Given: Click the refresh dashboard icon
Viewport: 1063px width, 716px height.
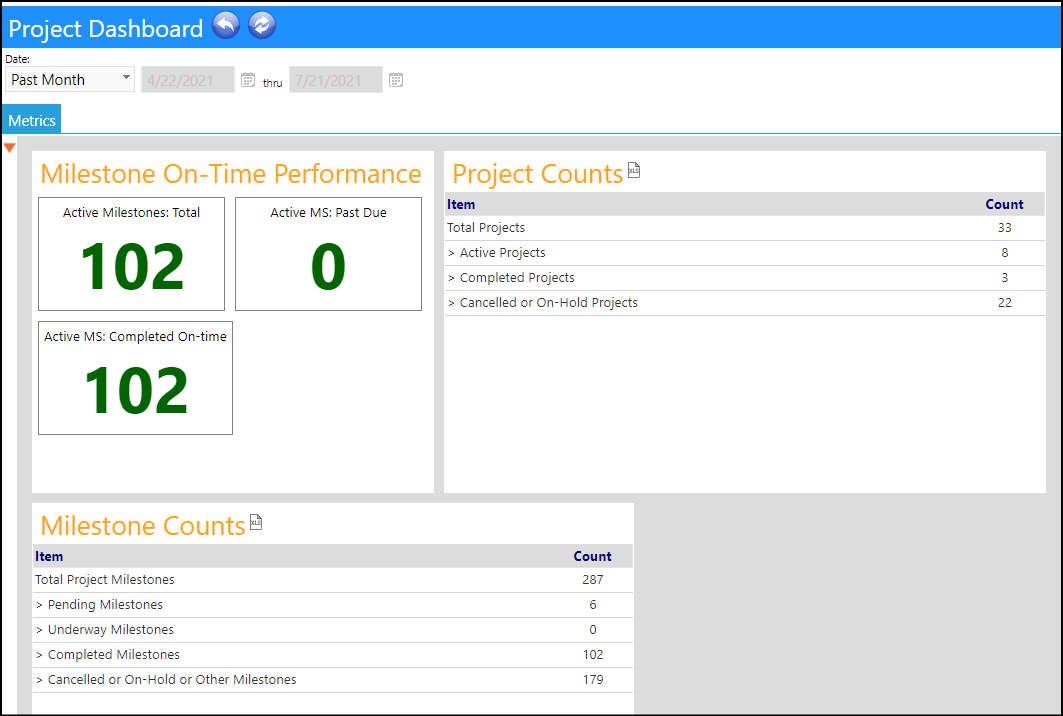Looking at the screenshot, I should 262,26.
